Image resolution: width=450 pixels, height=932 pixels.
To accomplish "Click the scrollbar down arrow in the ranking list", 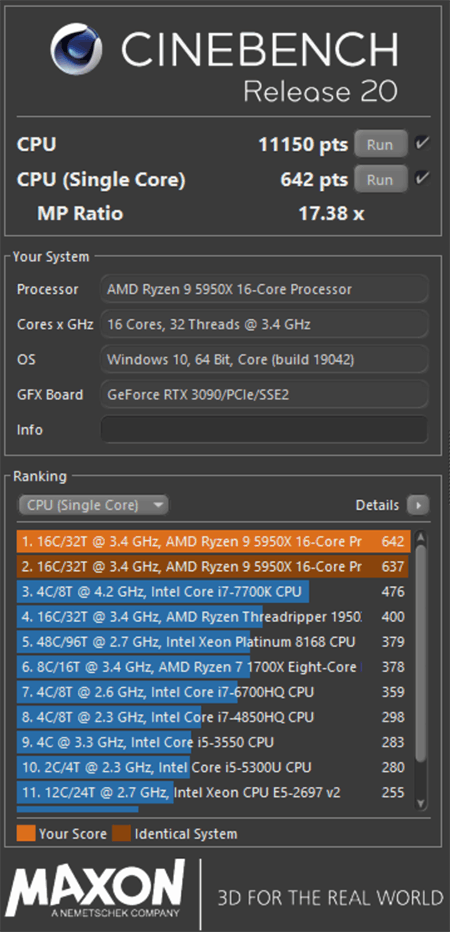I will point(421,803).
